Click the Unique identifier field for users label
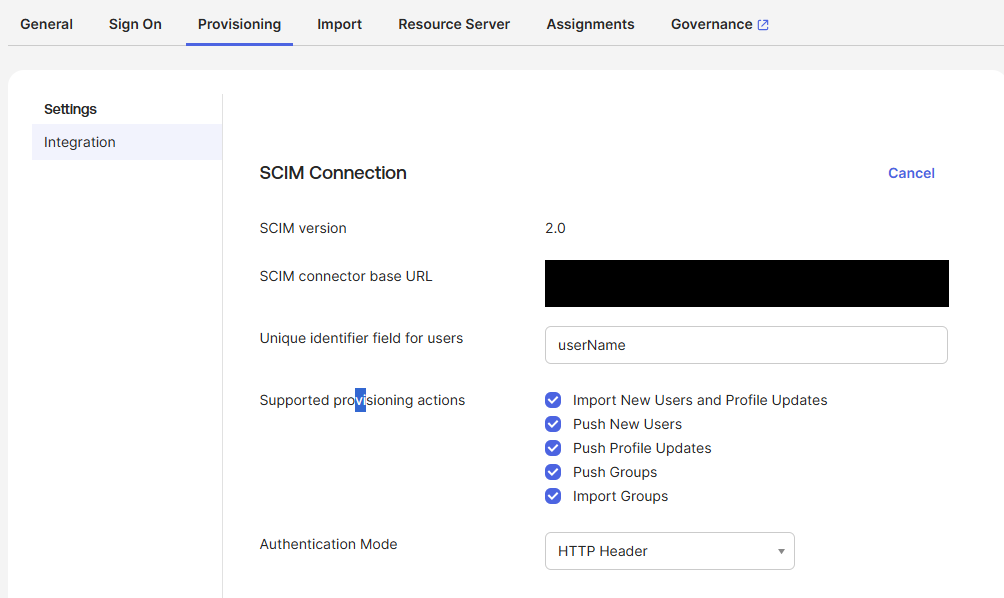 (361, 338)
